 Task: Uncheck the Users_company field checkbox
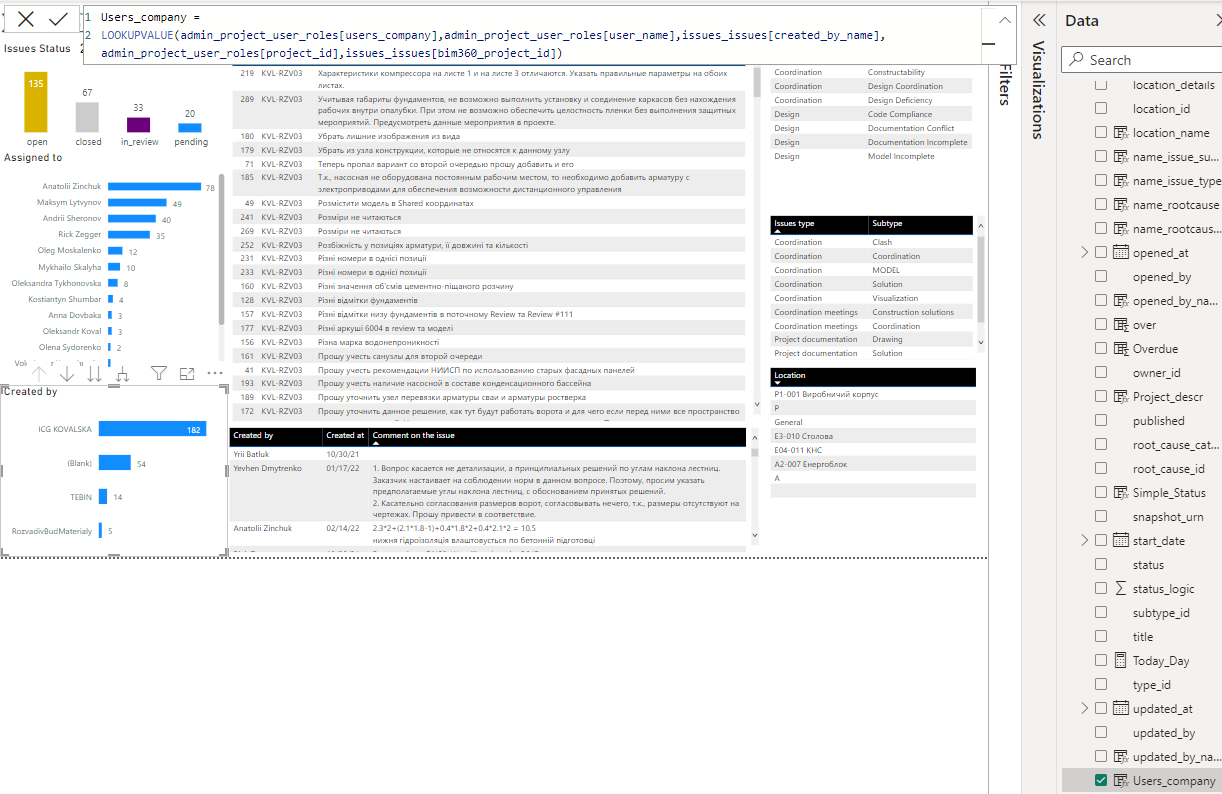1101,781
